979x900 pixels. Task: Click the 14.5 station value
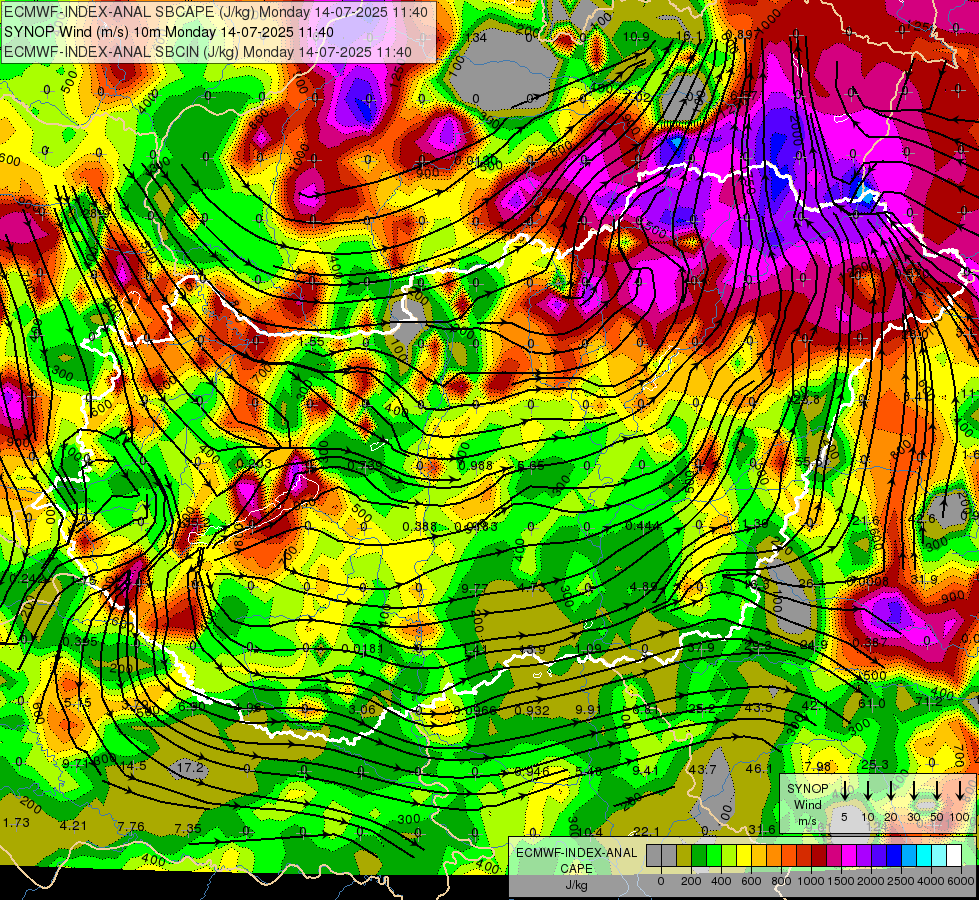click(133, 765)
